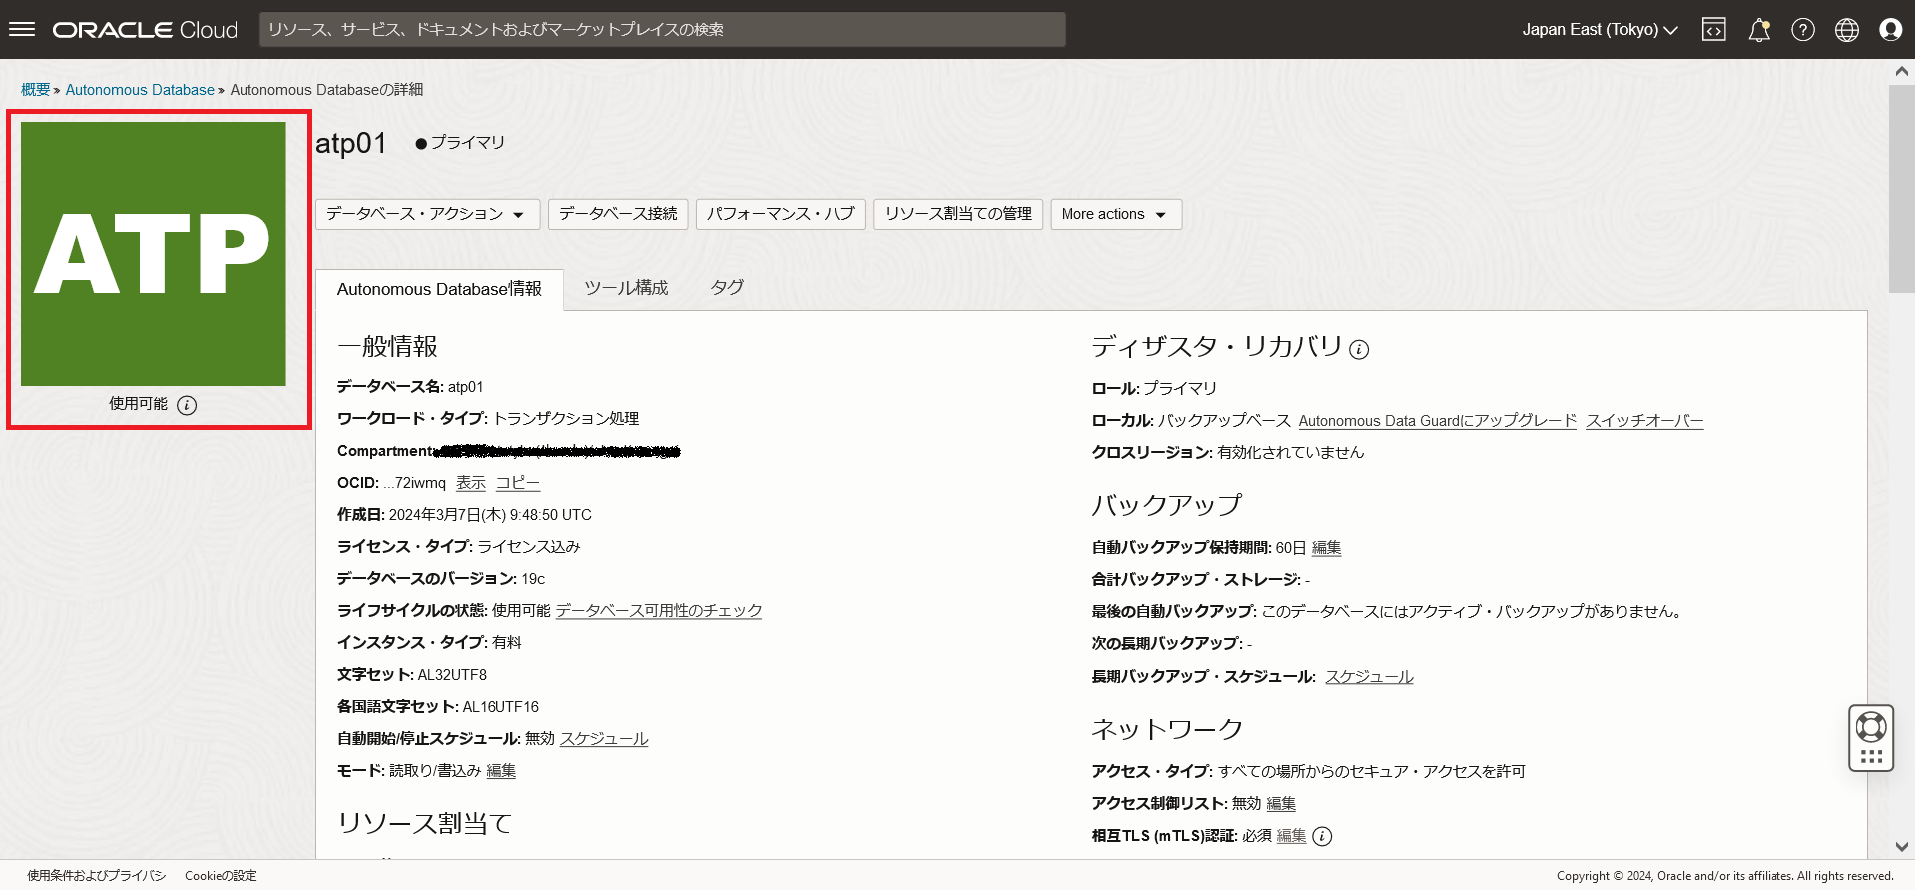Click the ワークロード・タイプ value トランザクション処理
Viewport: 1920px width, 892px height.
[566, 419]
